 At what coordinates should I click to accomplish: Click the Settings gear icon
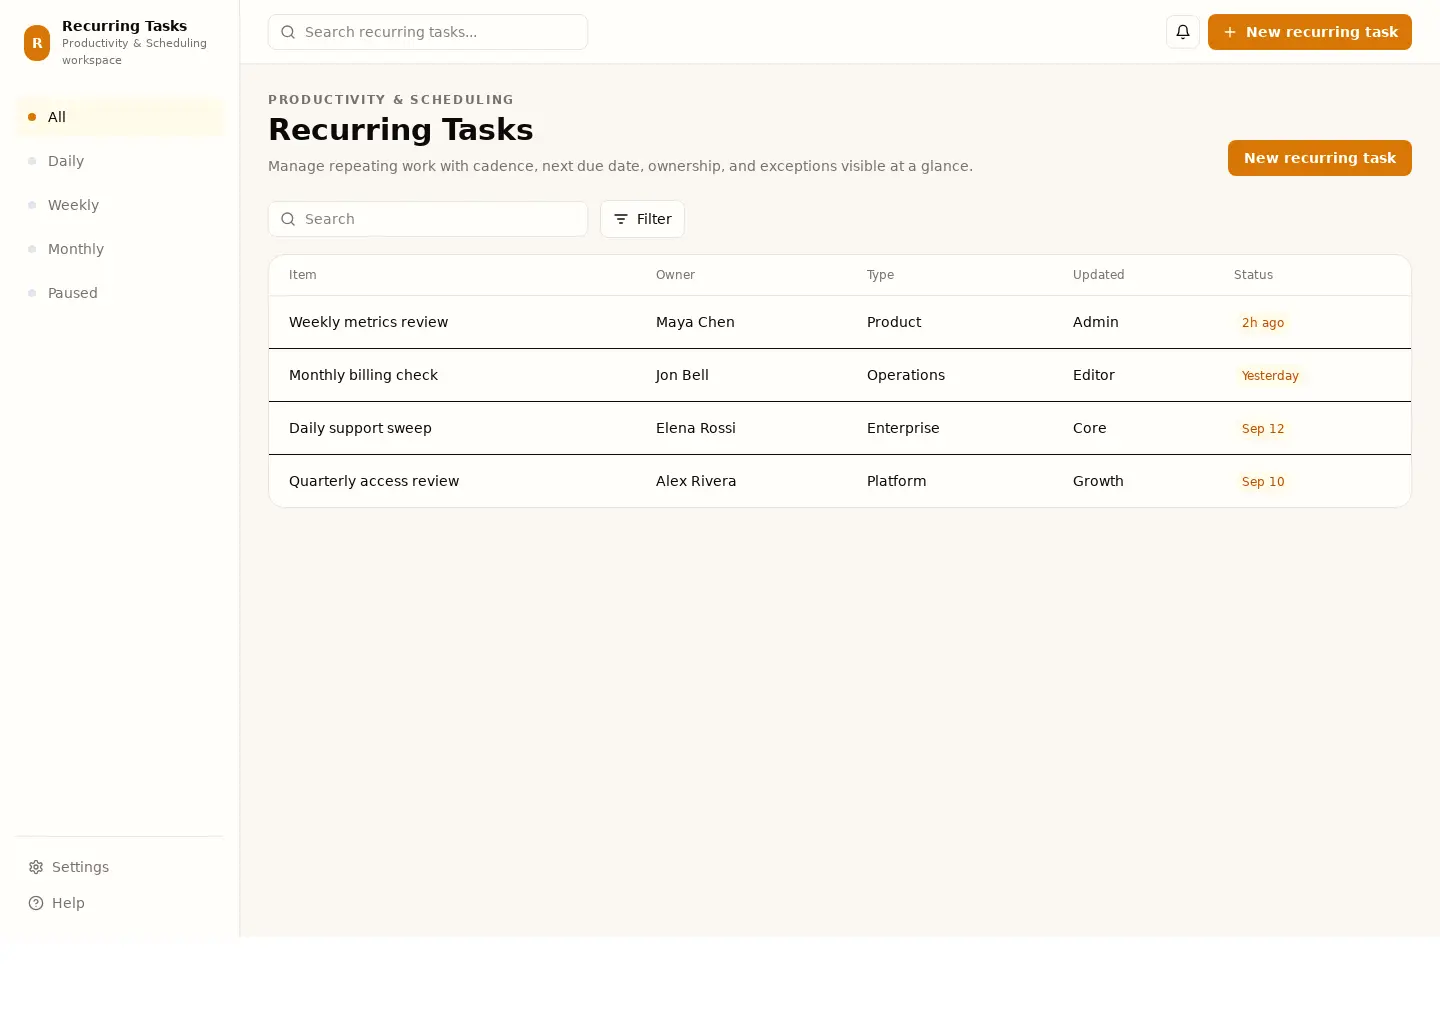(x=36, y=867)
